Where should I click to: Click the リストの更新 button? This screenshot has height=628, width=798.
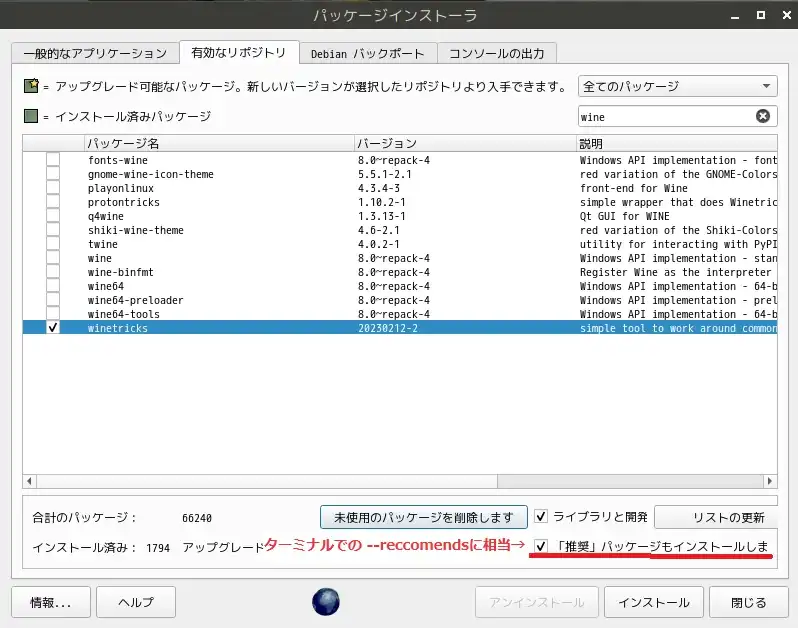pos(716,517)
